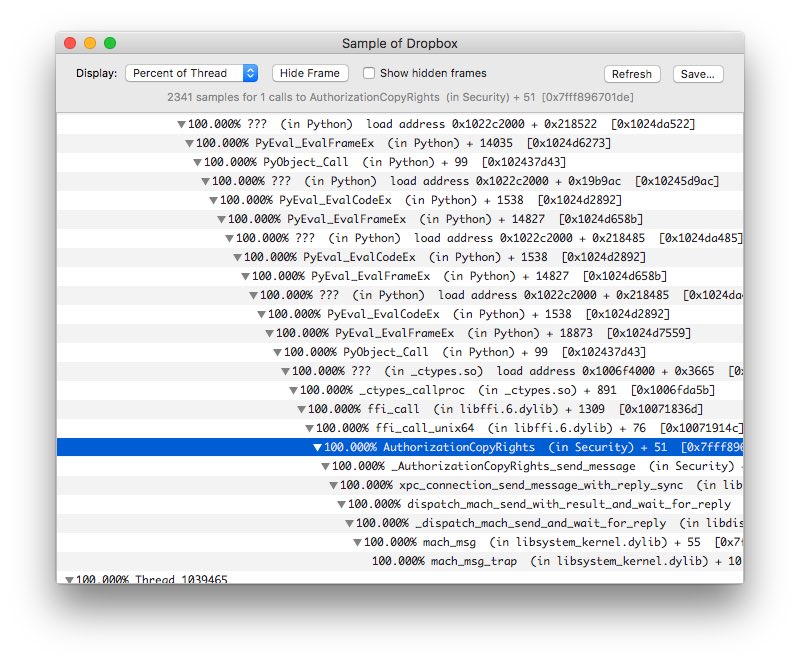Zoom the window using the green button
The image size is (800, 664).
(110, 43)
